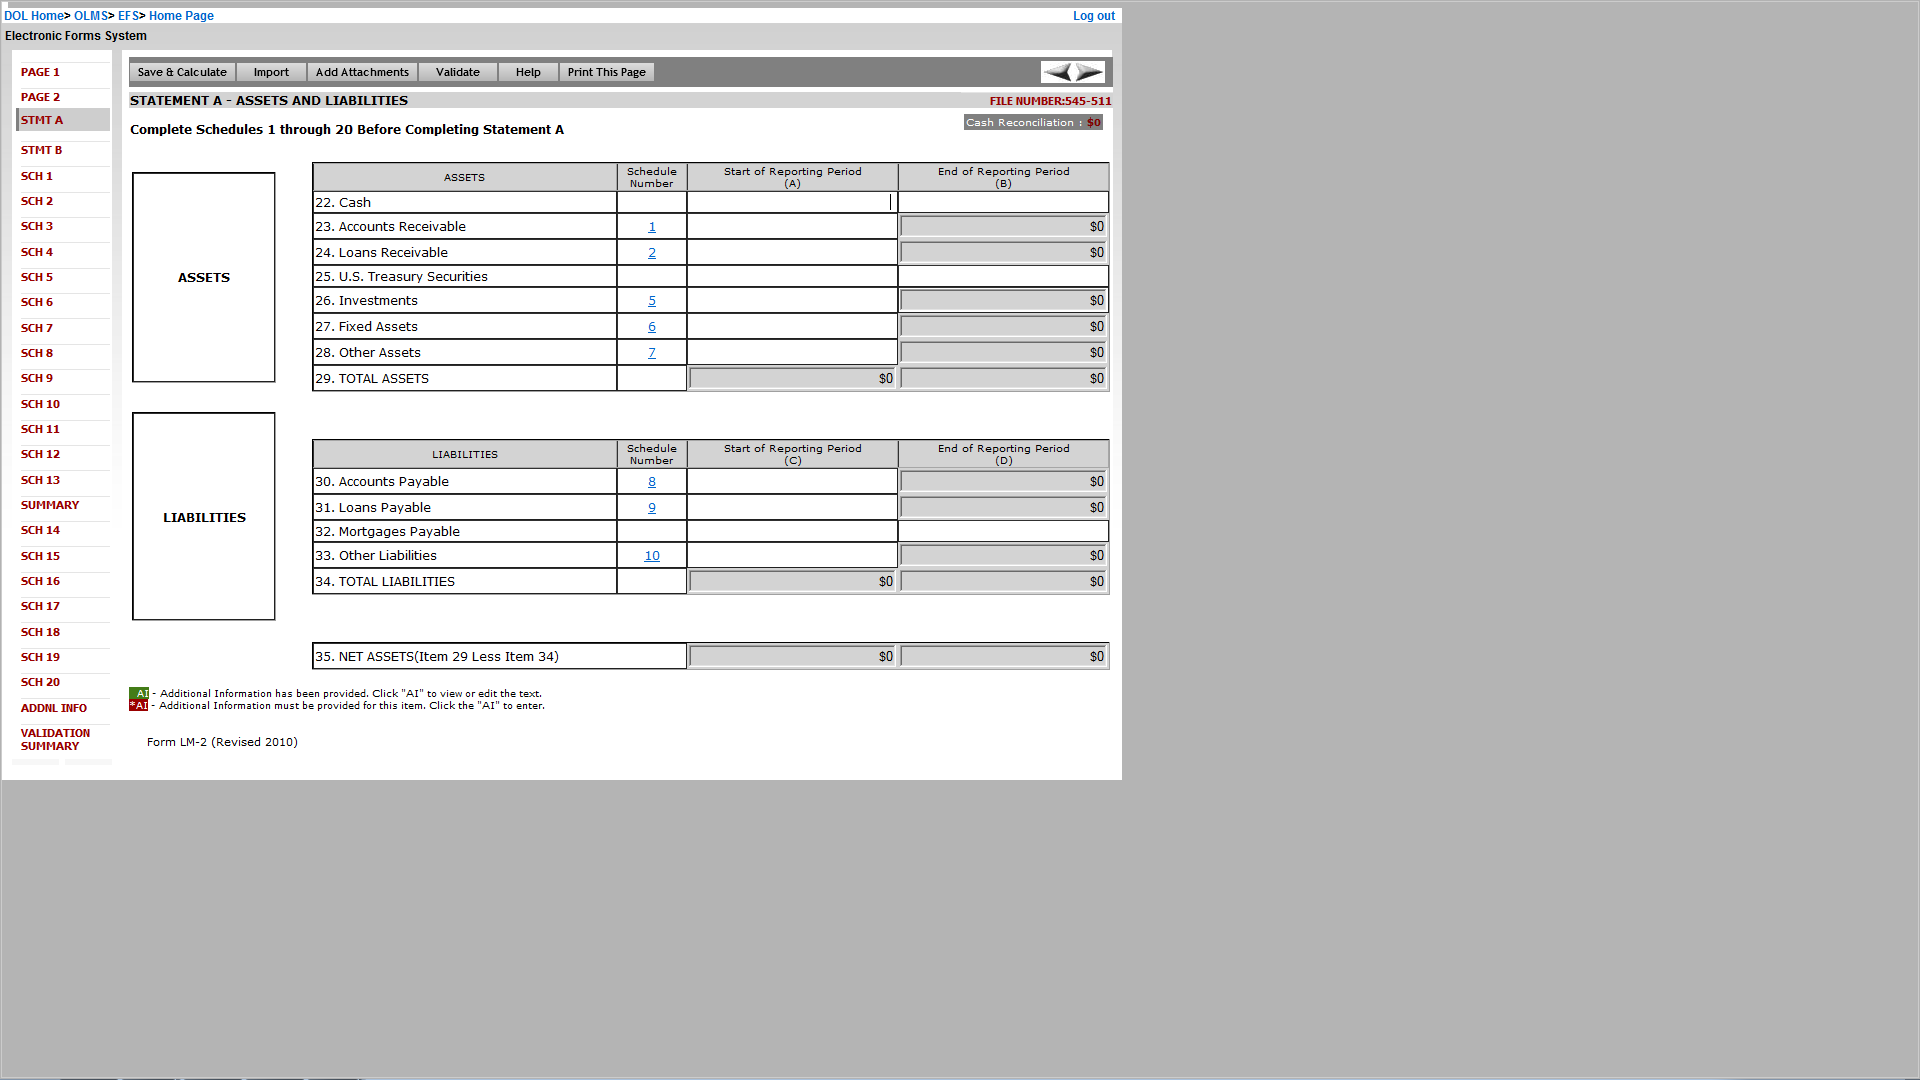Click Cash end of reporting period field
Image resolution: width=1920 pixels, height=1080 pixels.
point(1003,202)
